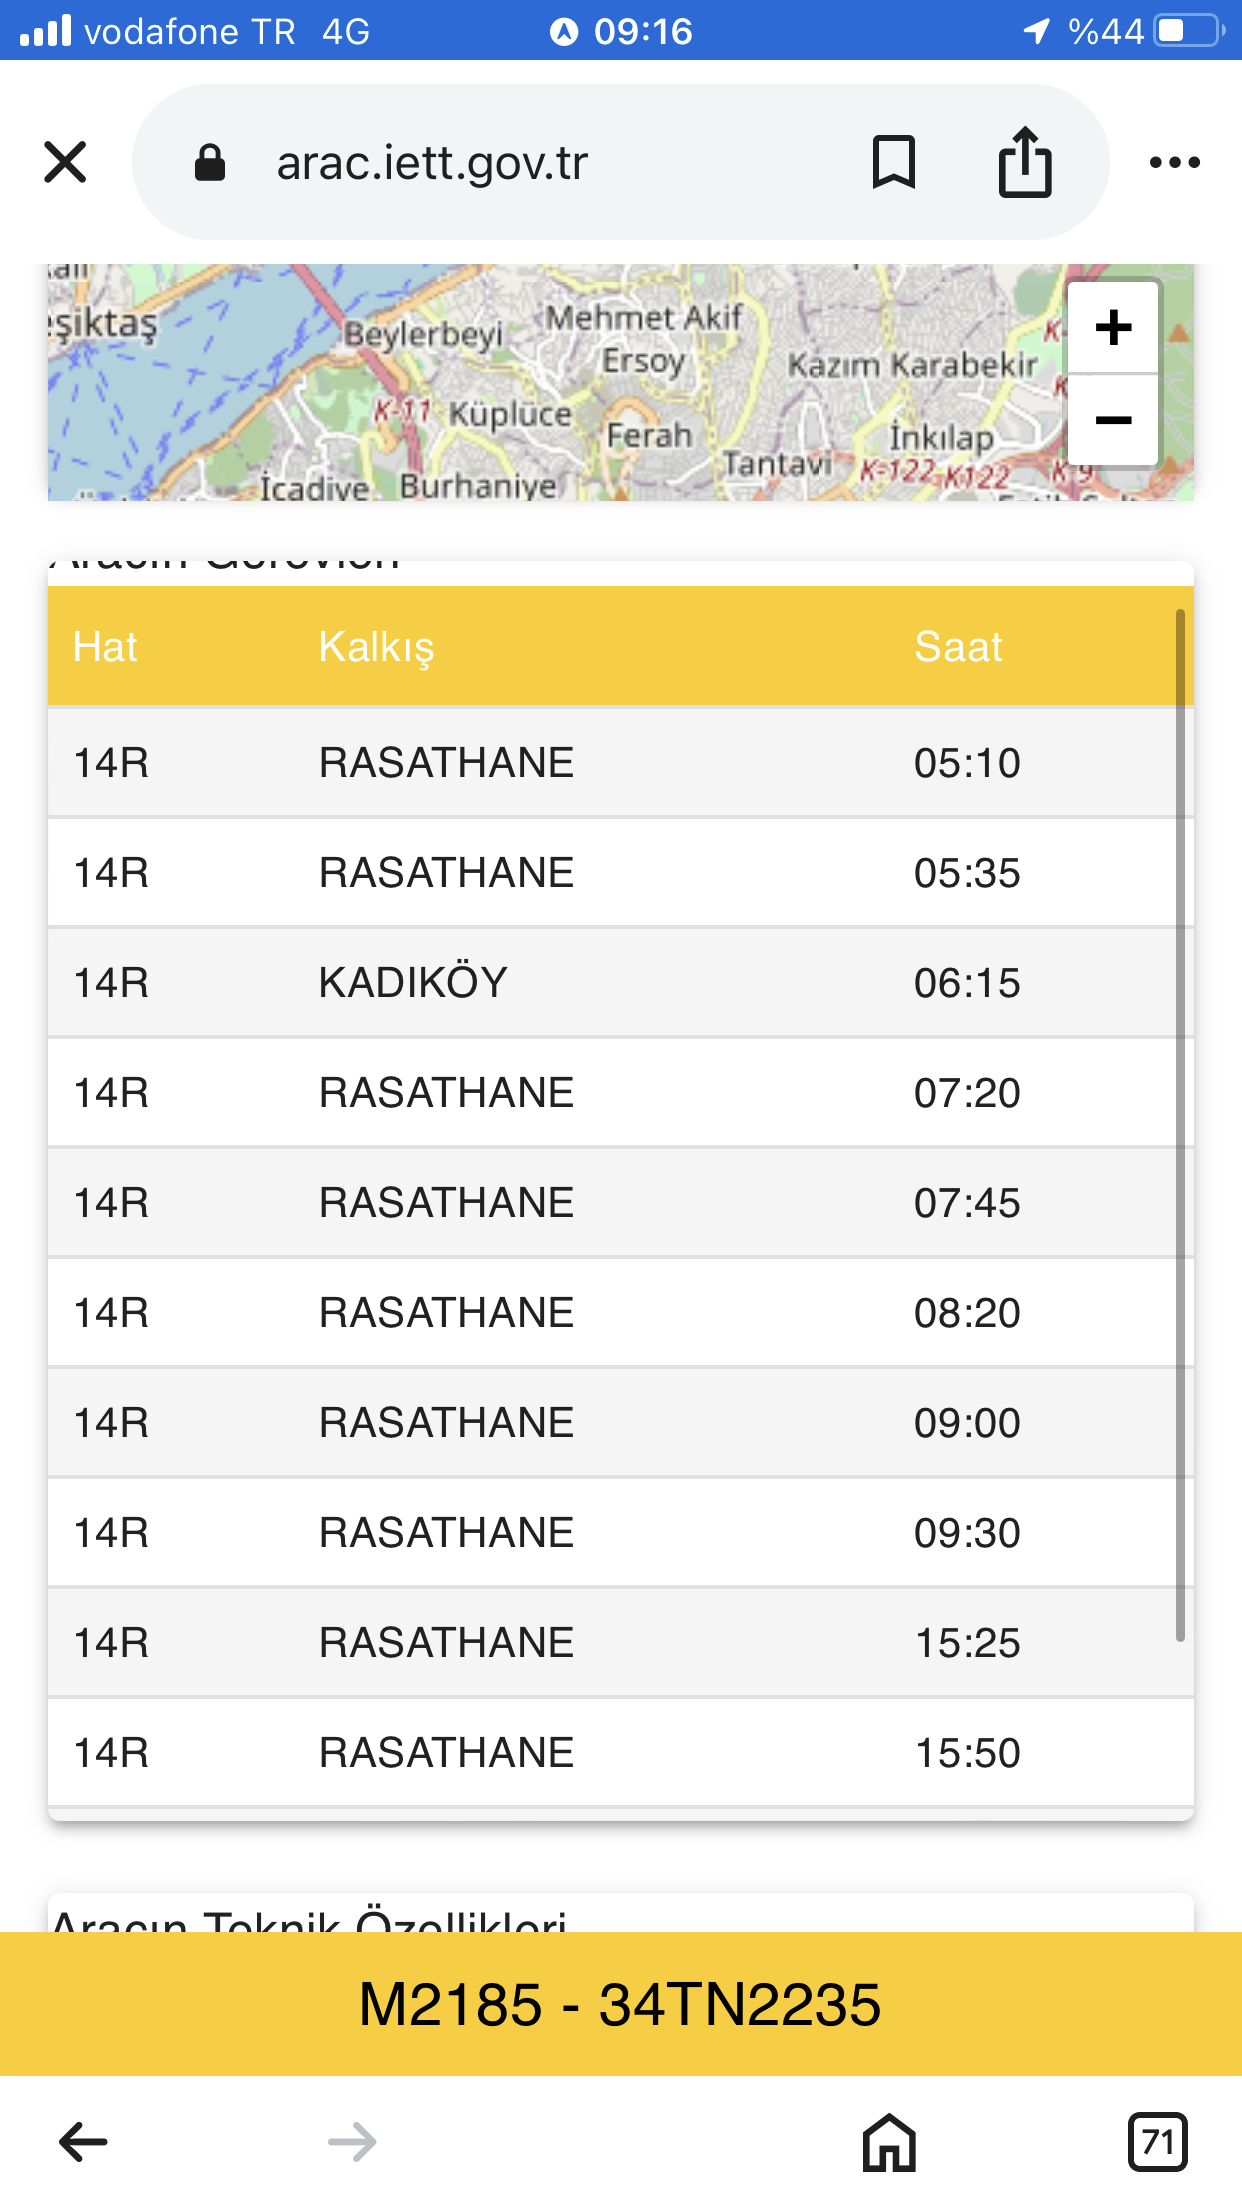Go back using the back arrow
Screen dimensions: 1242x2208
(x=83, y=2142)
